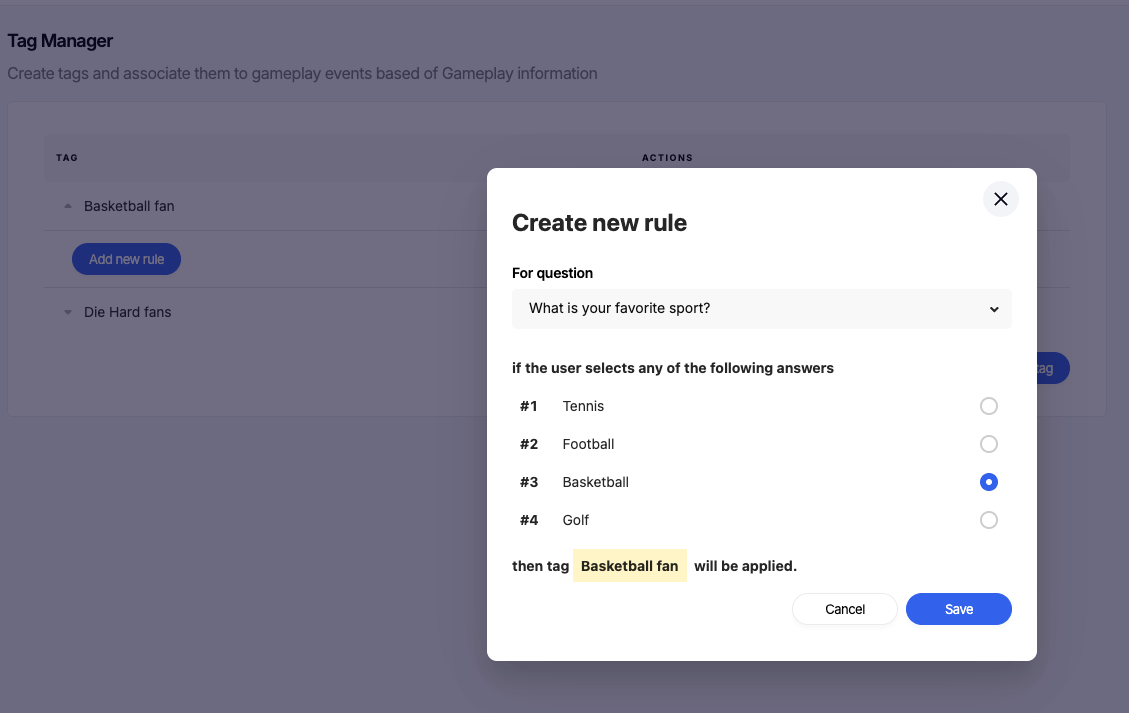Click the Basketball answer text
The image size is (1129, 713).
click(595, 482)
